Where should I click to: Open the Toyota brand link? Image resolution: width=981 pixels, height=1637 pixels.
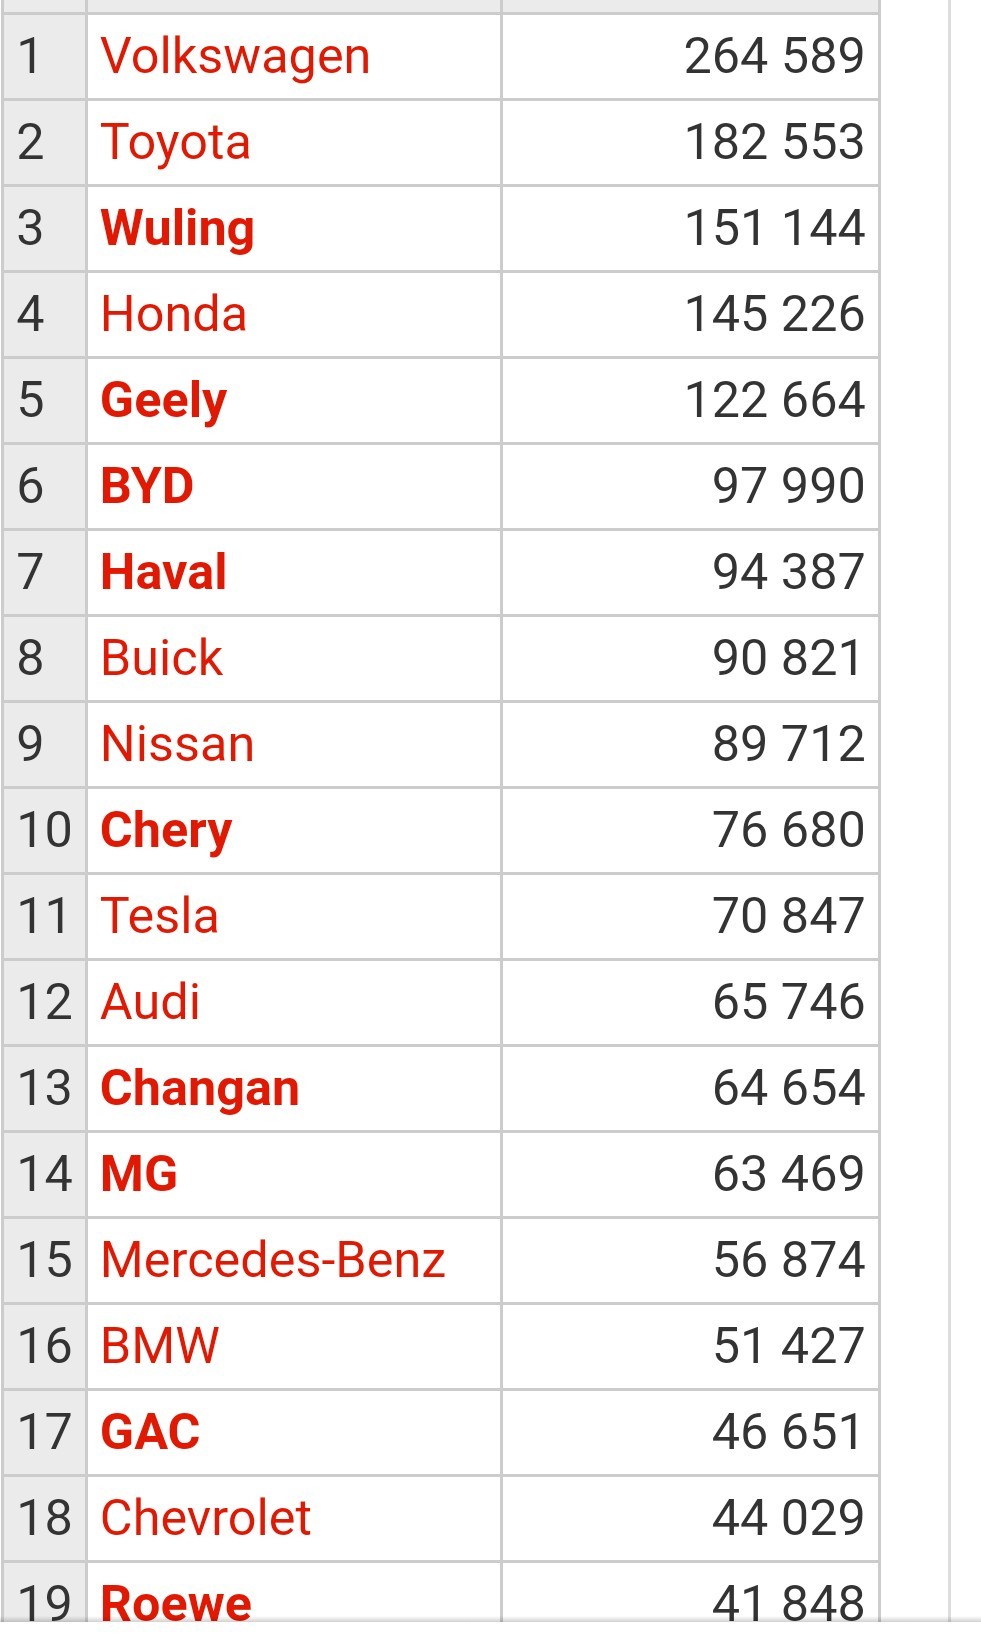[x=175, y=143]
